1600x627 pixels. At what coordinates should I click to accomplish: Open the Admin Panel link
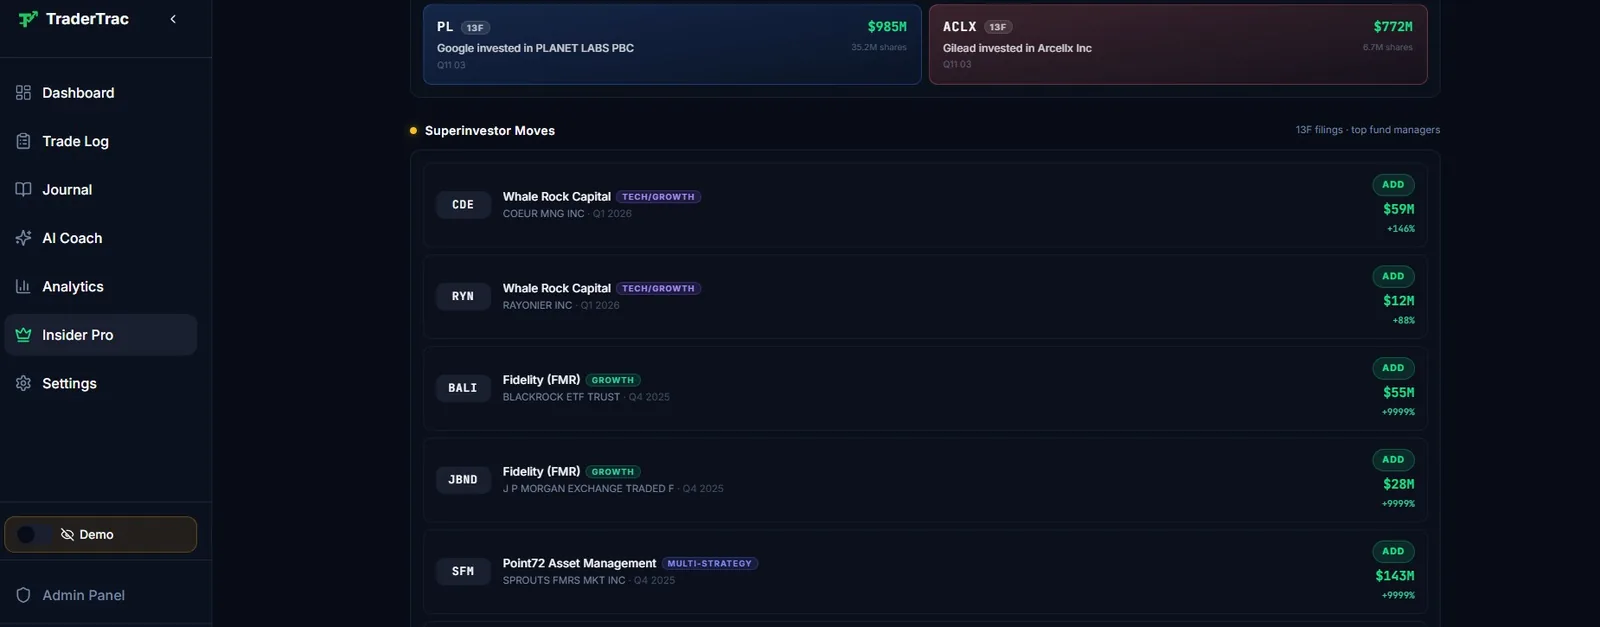click(x=100, y=595)
